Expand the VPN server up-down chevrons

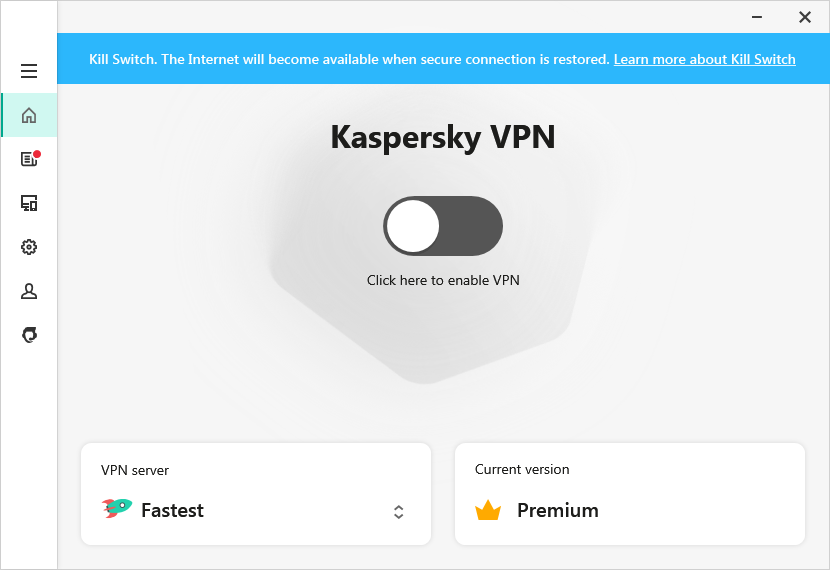[399, 512]
